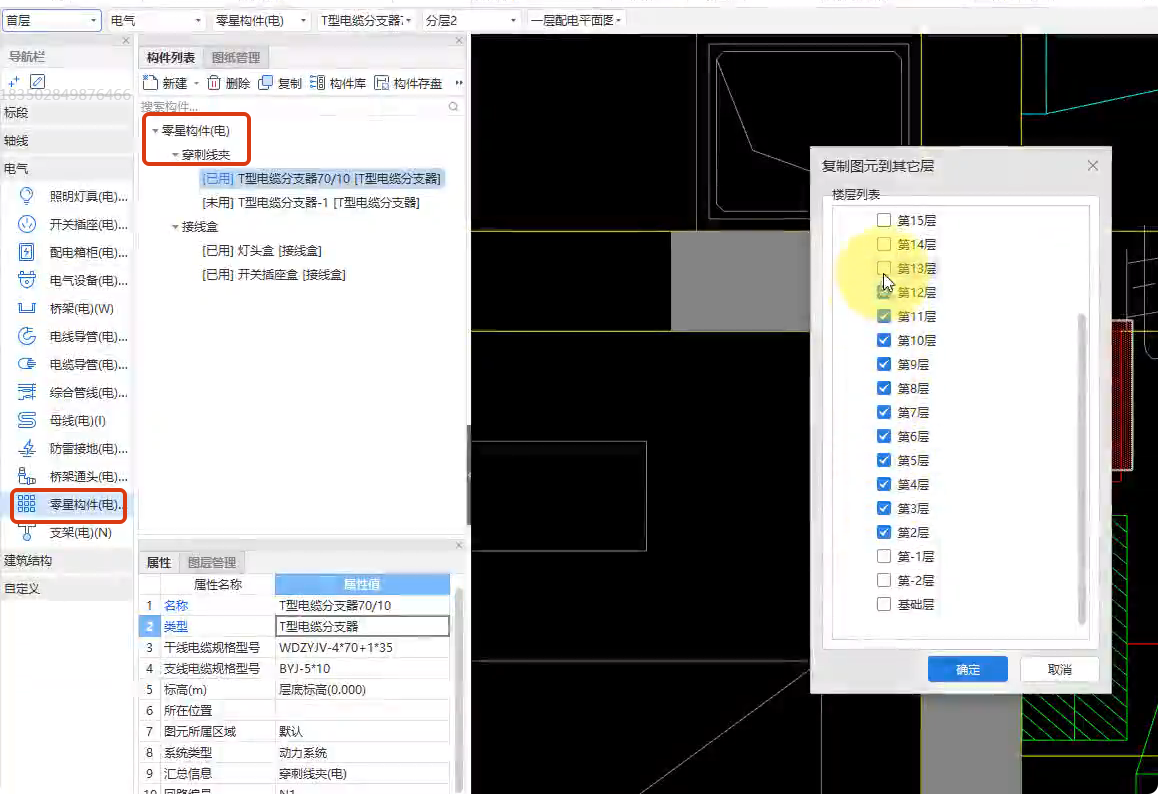Check the 第14层 checkbox
The width and height of the screenshot is (1158, 794).
884,244
